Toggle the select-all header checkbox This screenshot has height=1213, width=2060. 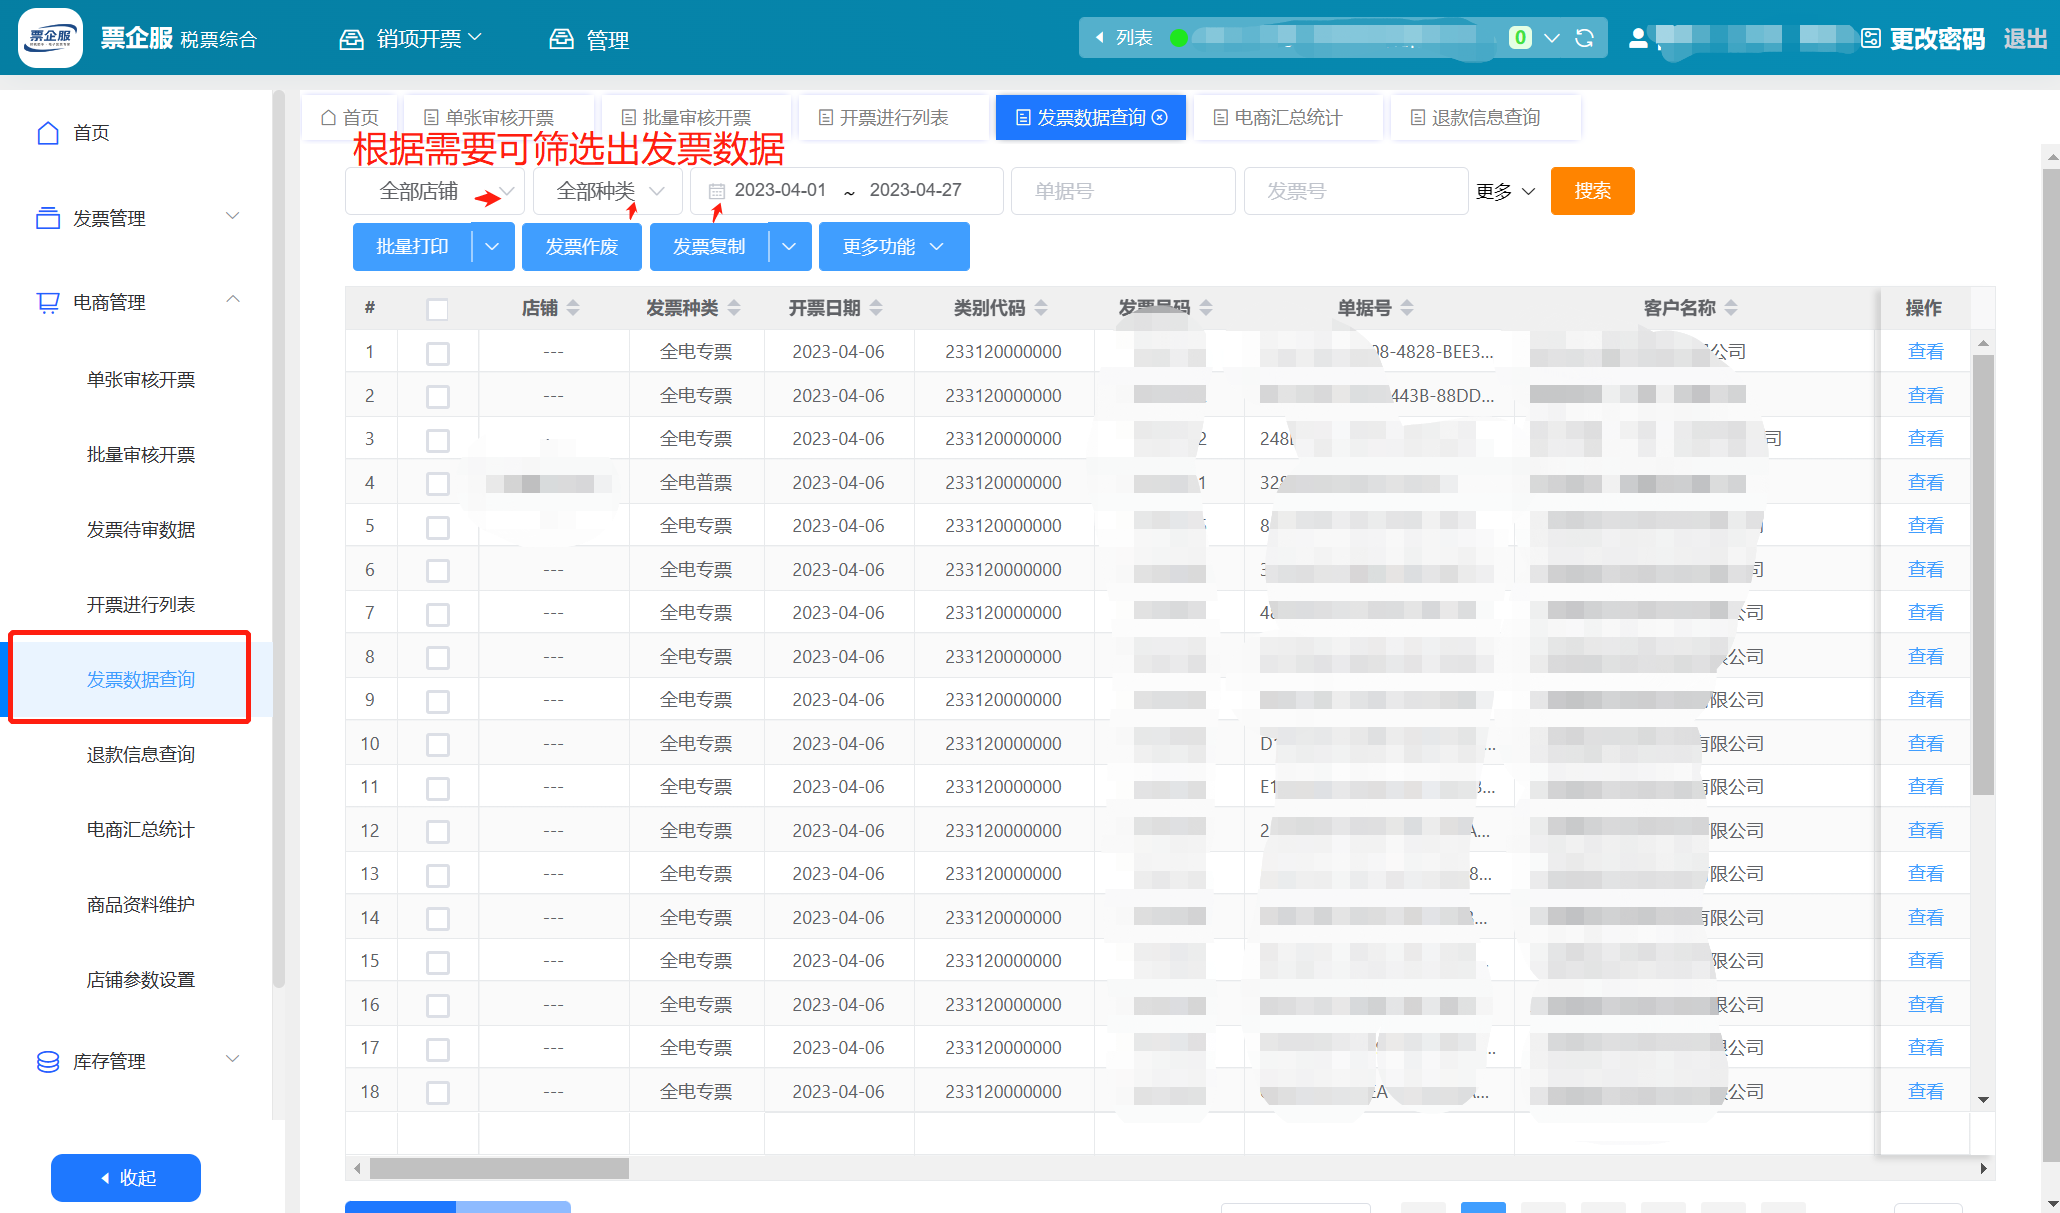click(x=437, y=309)
